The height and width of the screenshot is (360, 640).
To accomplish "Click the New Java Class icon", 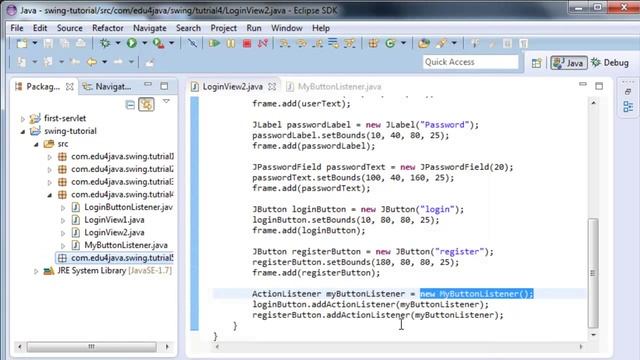I will point(391,43).
